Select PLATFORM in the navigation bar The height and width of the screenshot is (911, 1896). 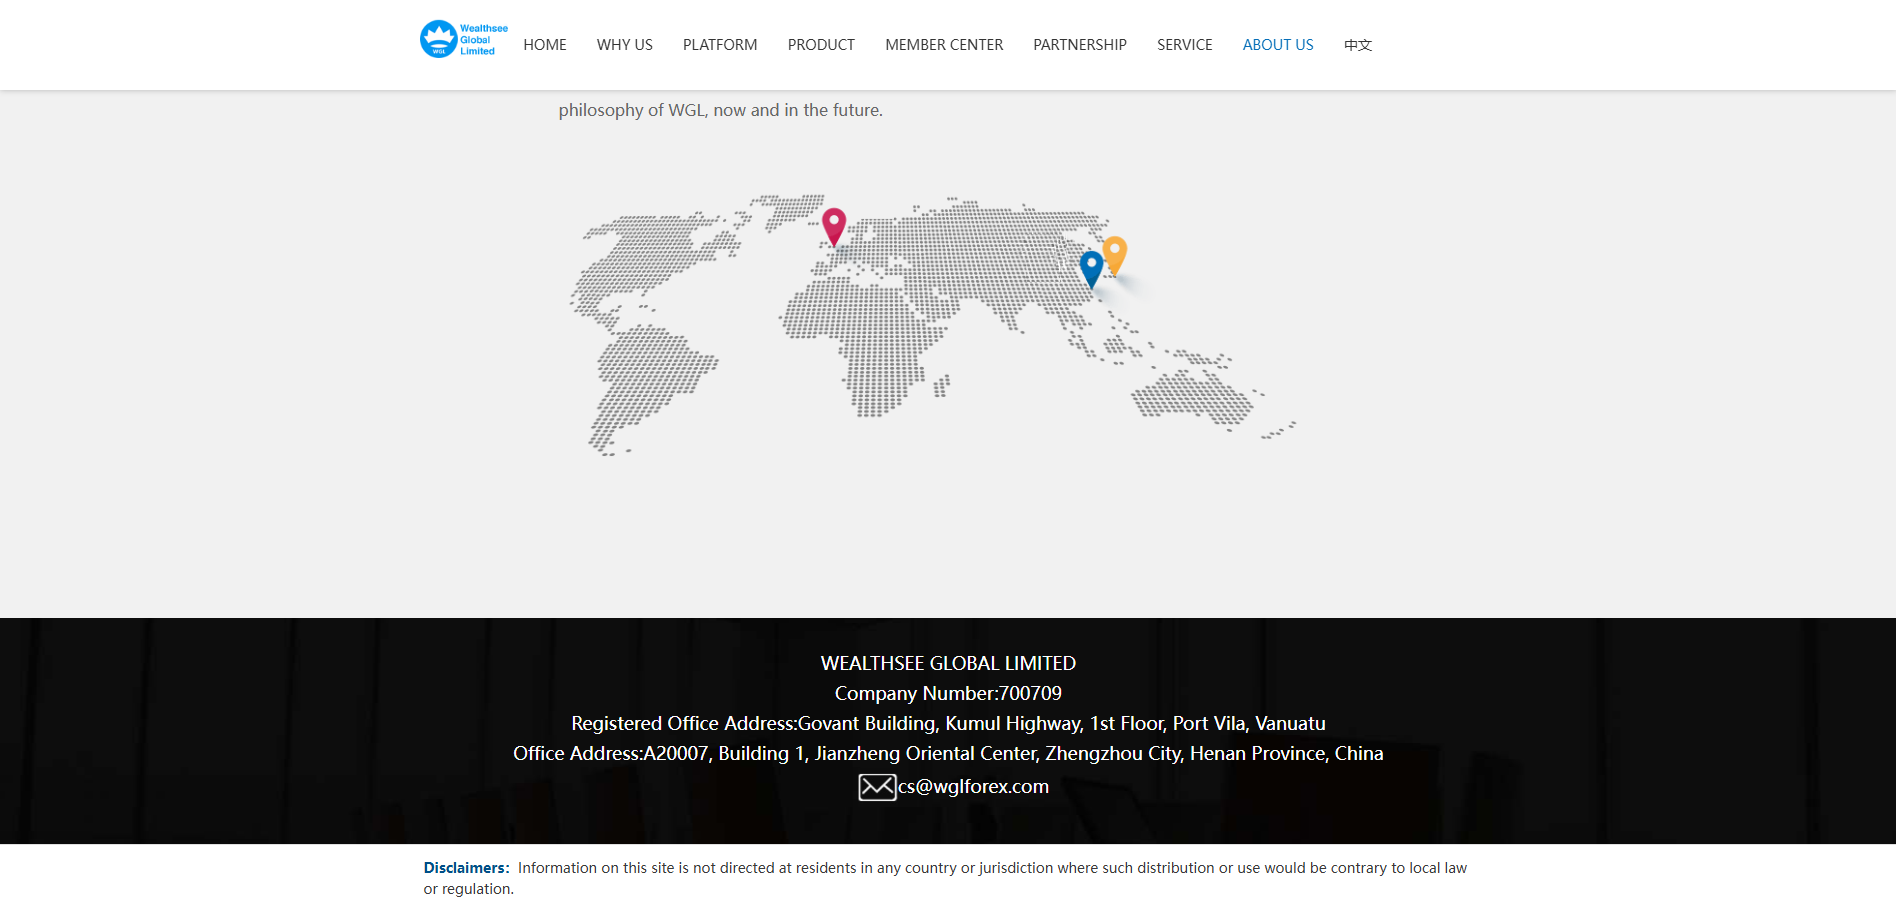[x=720, y=45]
